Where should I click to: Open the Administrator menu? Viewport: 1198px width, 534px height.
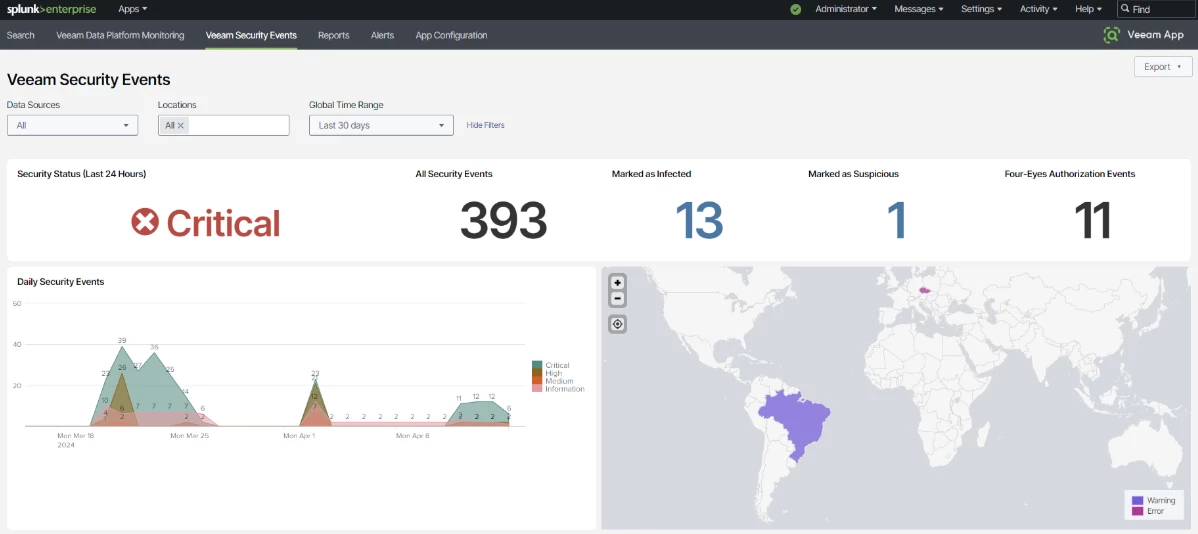click(x=846, y=9)
